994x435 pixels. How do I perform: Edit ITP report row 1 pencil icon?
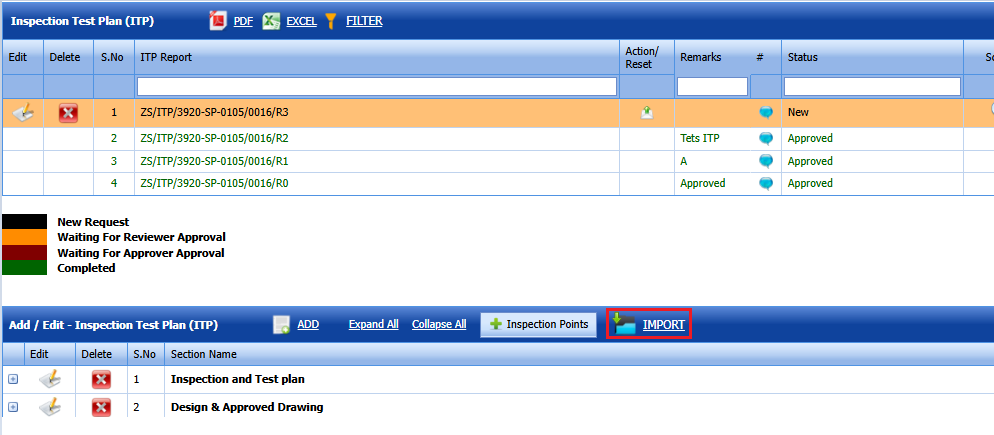tap(23, 113)
